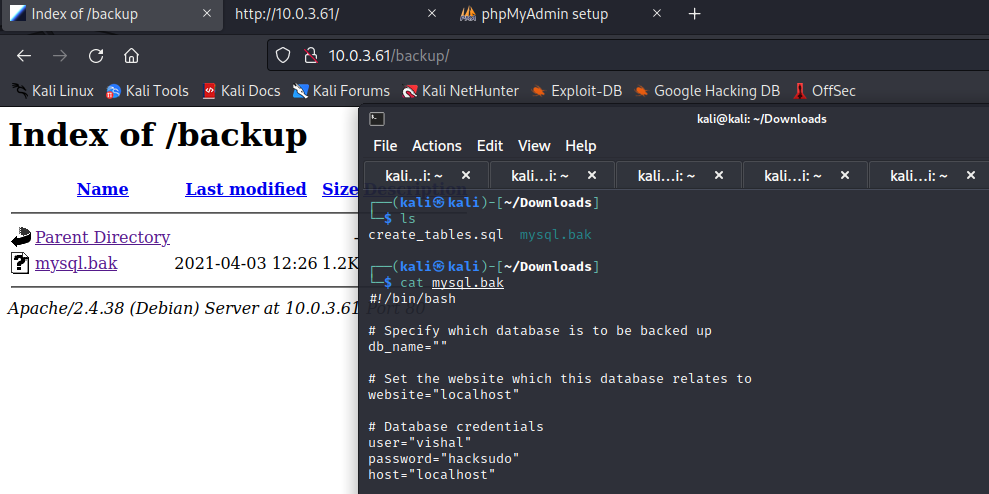989x494 pixels.
Task: Close the second terminal tab
Action: [x=592, y=175]
